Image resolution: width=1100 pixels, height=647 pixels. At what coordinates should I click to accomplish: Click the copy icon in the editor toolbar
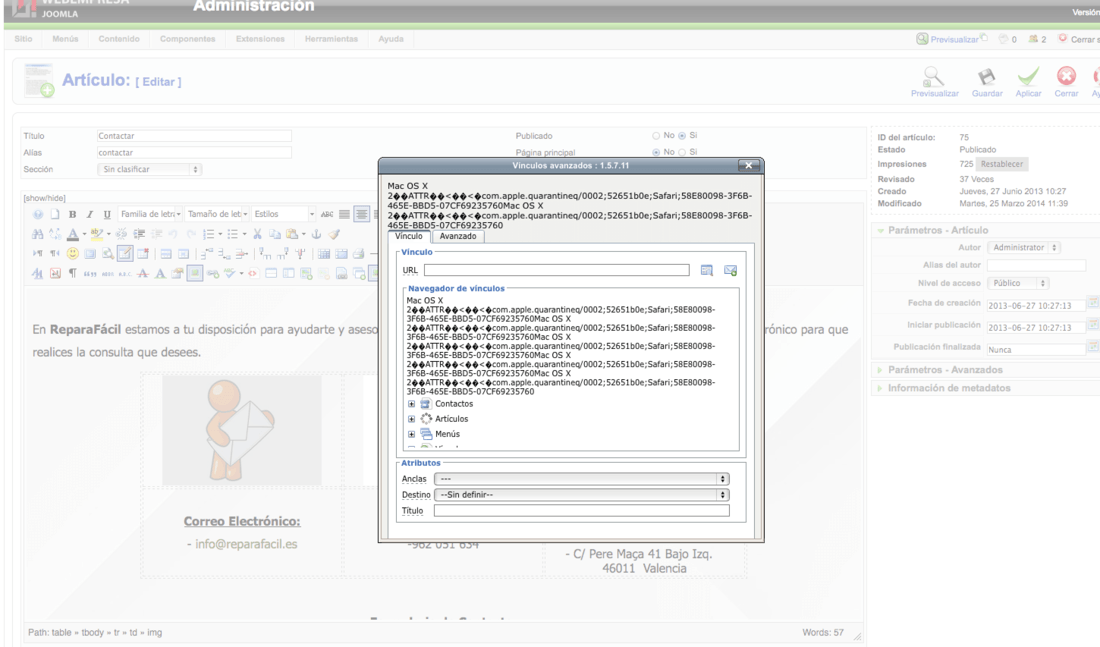[275, 234]
